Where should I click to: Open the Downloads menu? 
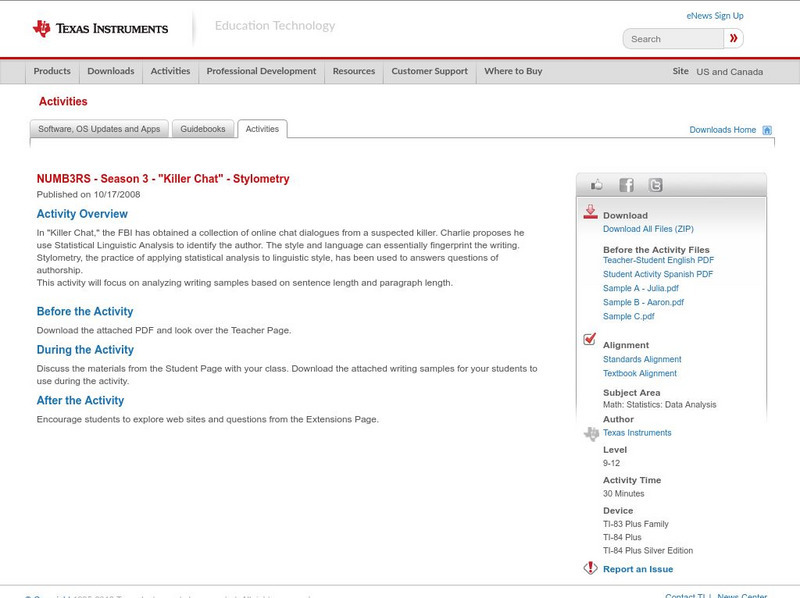[x=111, y=71]
